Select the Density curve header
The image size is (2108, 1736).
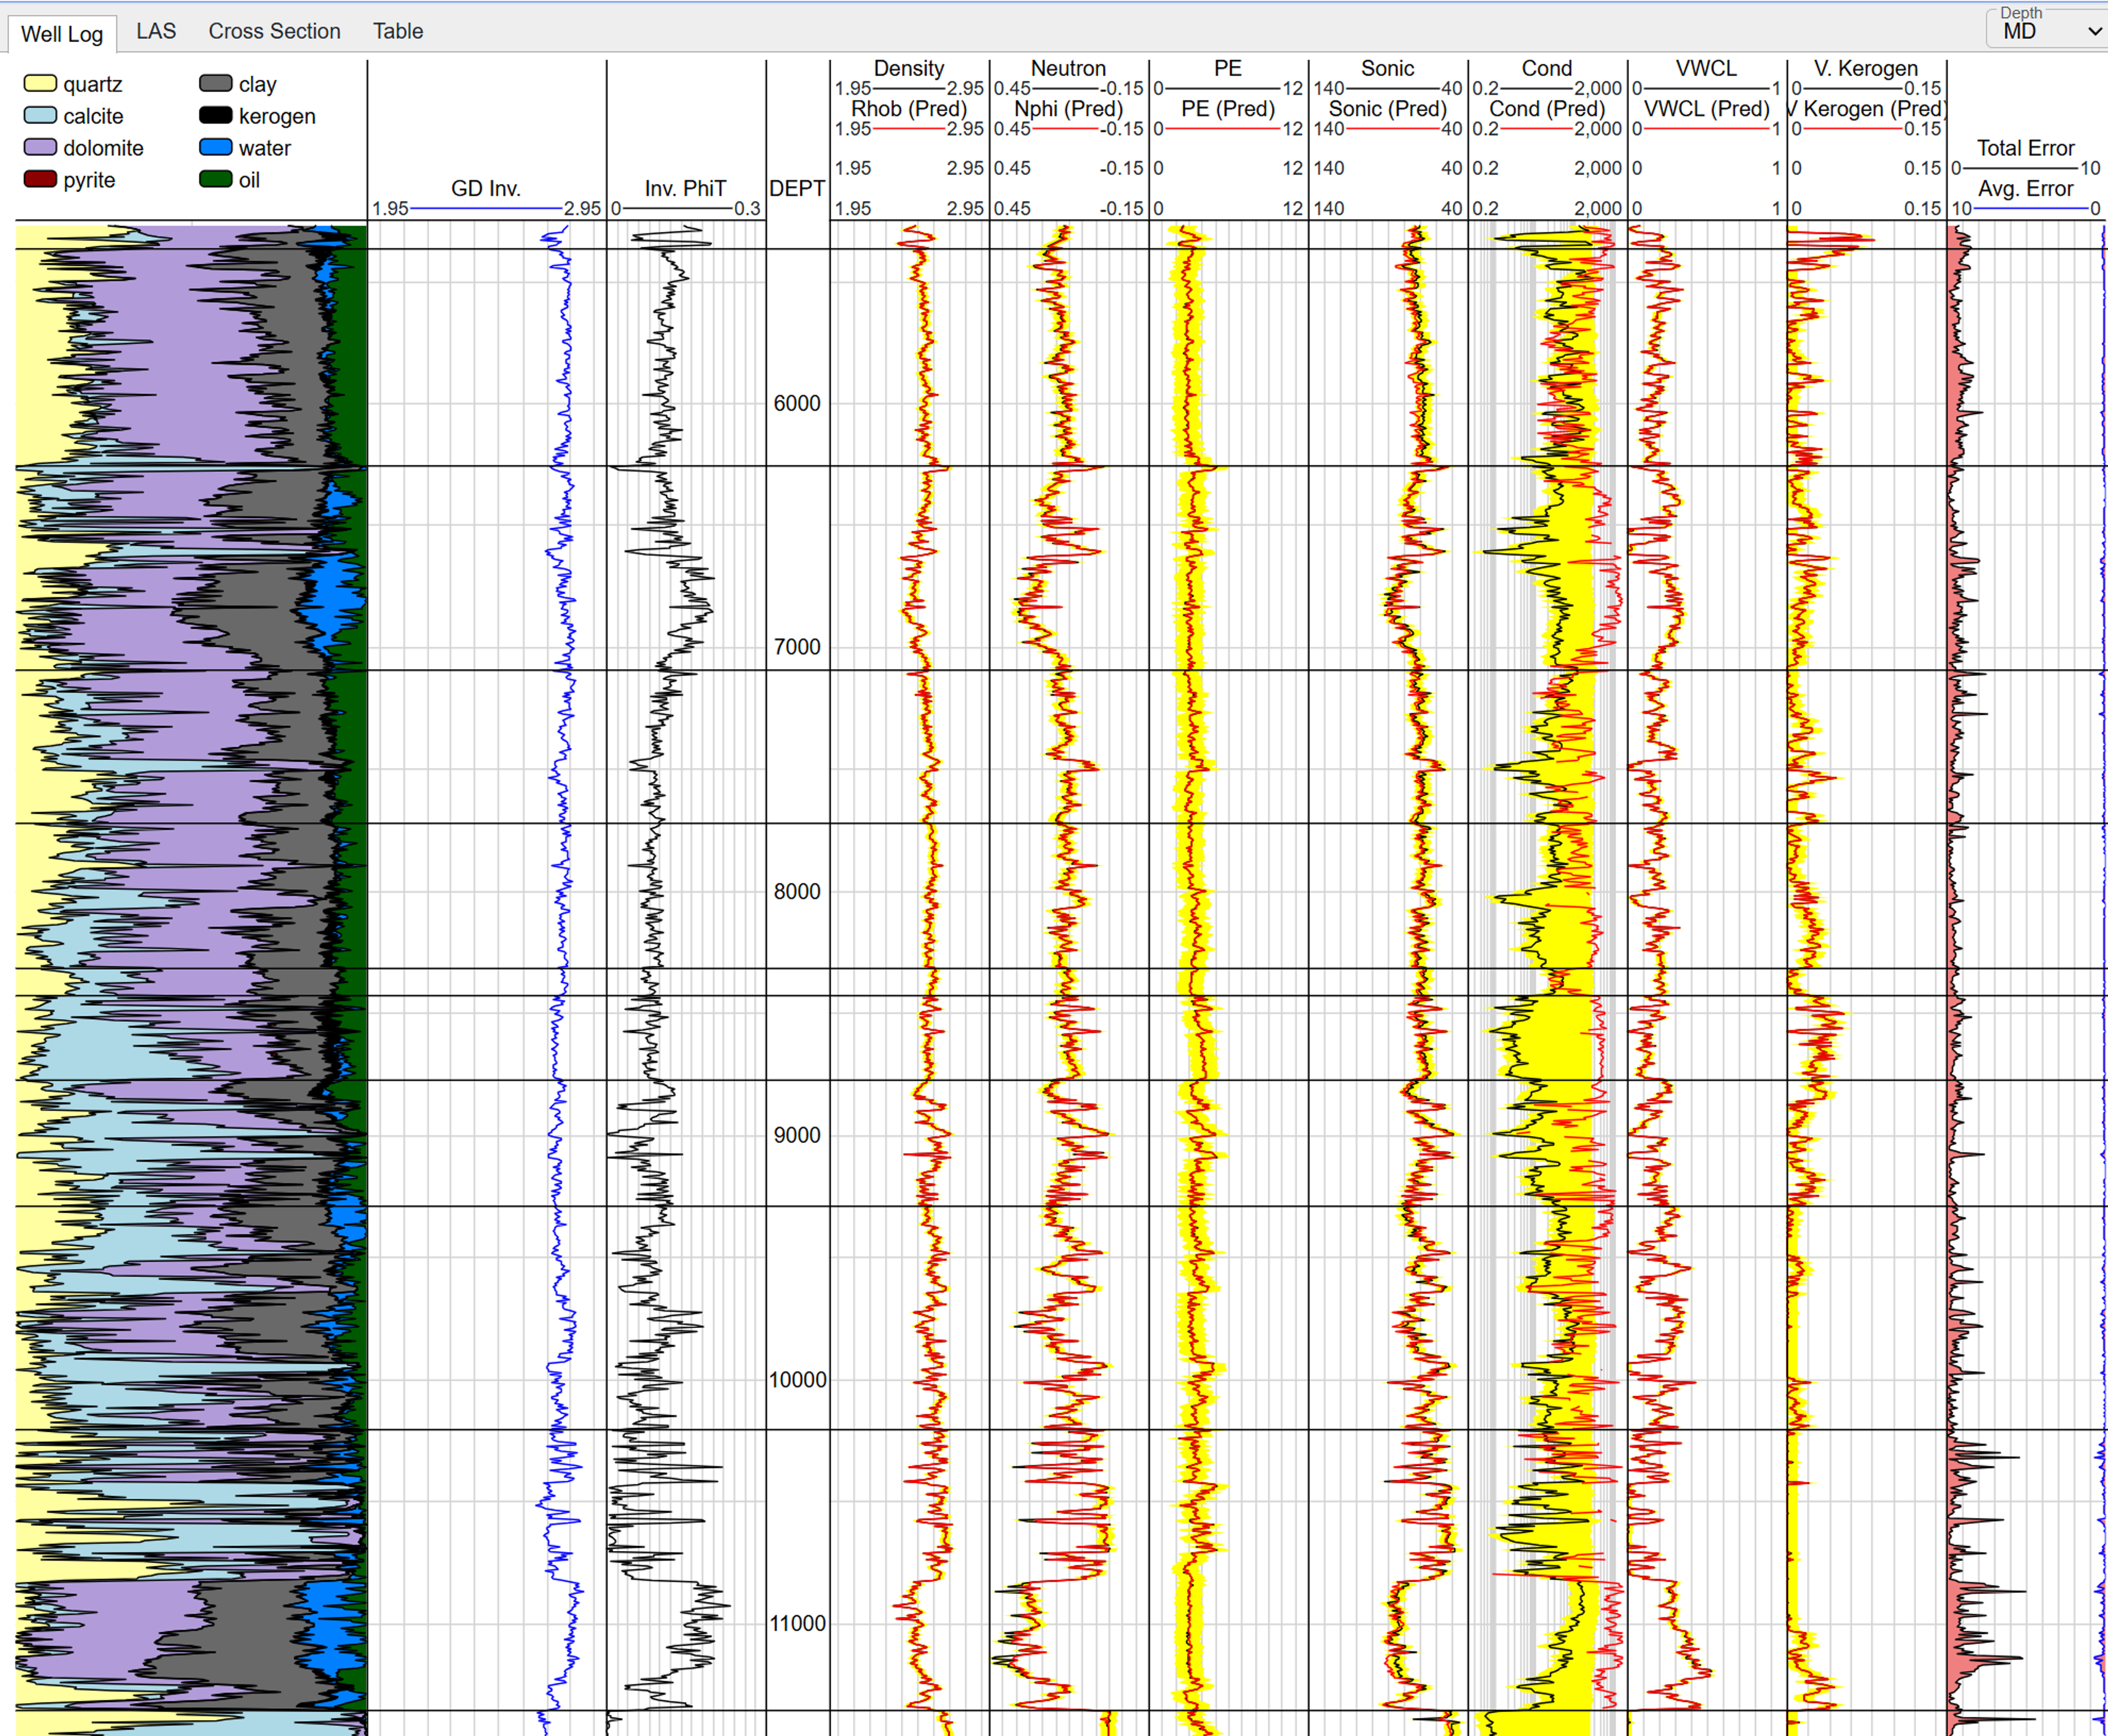coord(909,68)
